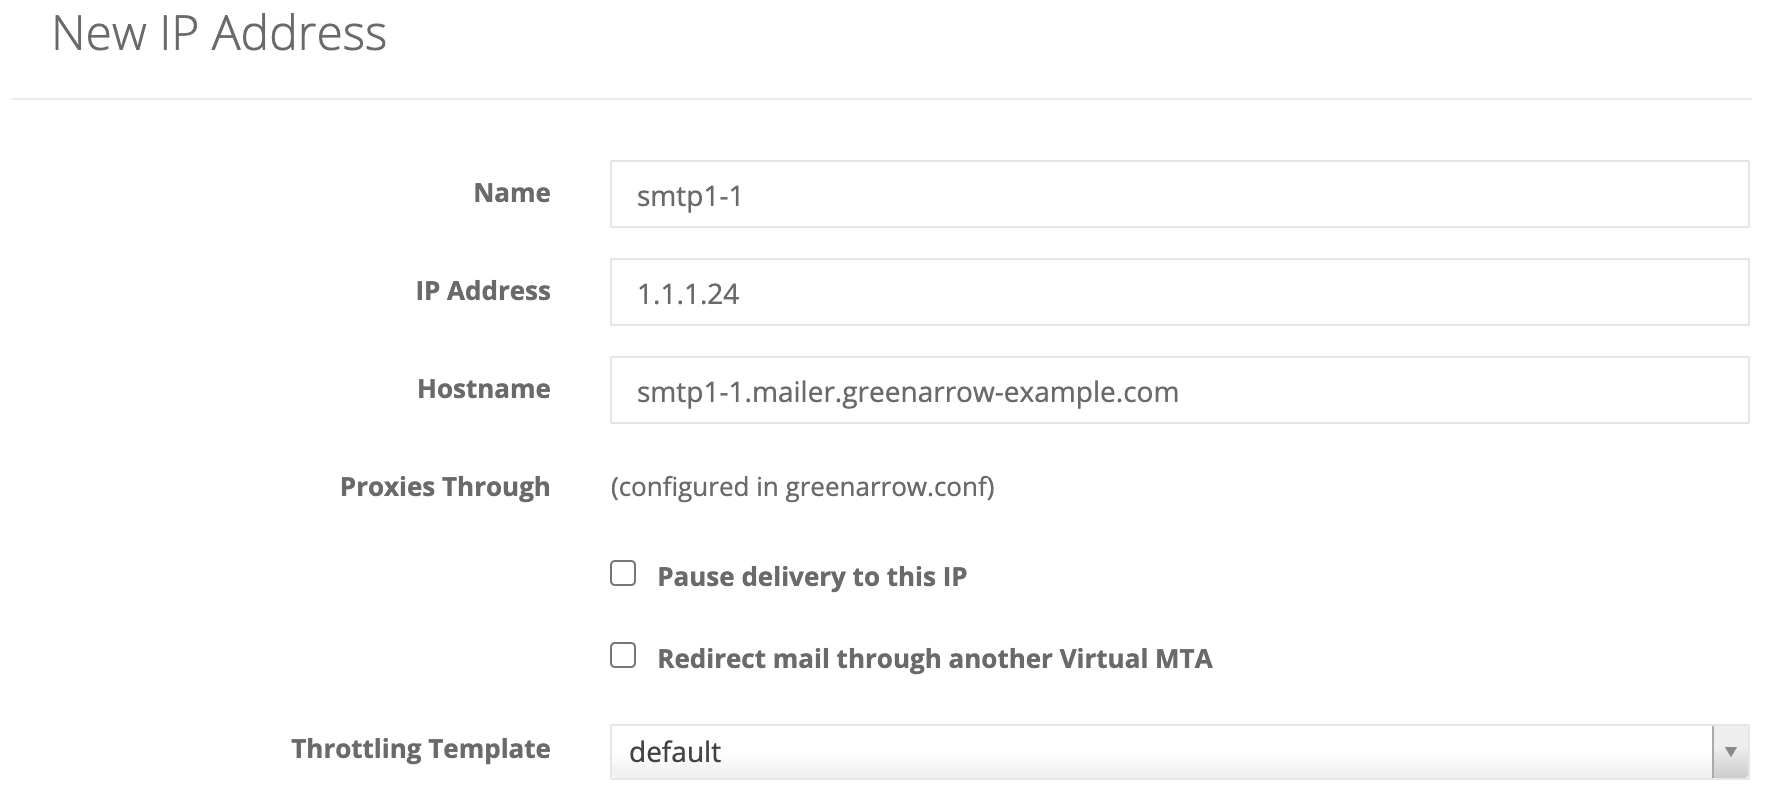1776x800 pixels.
Task: Click the '(configured in greenarrow.conf)' text
Action: click(x=802, y=487)
